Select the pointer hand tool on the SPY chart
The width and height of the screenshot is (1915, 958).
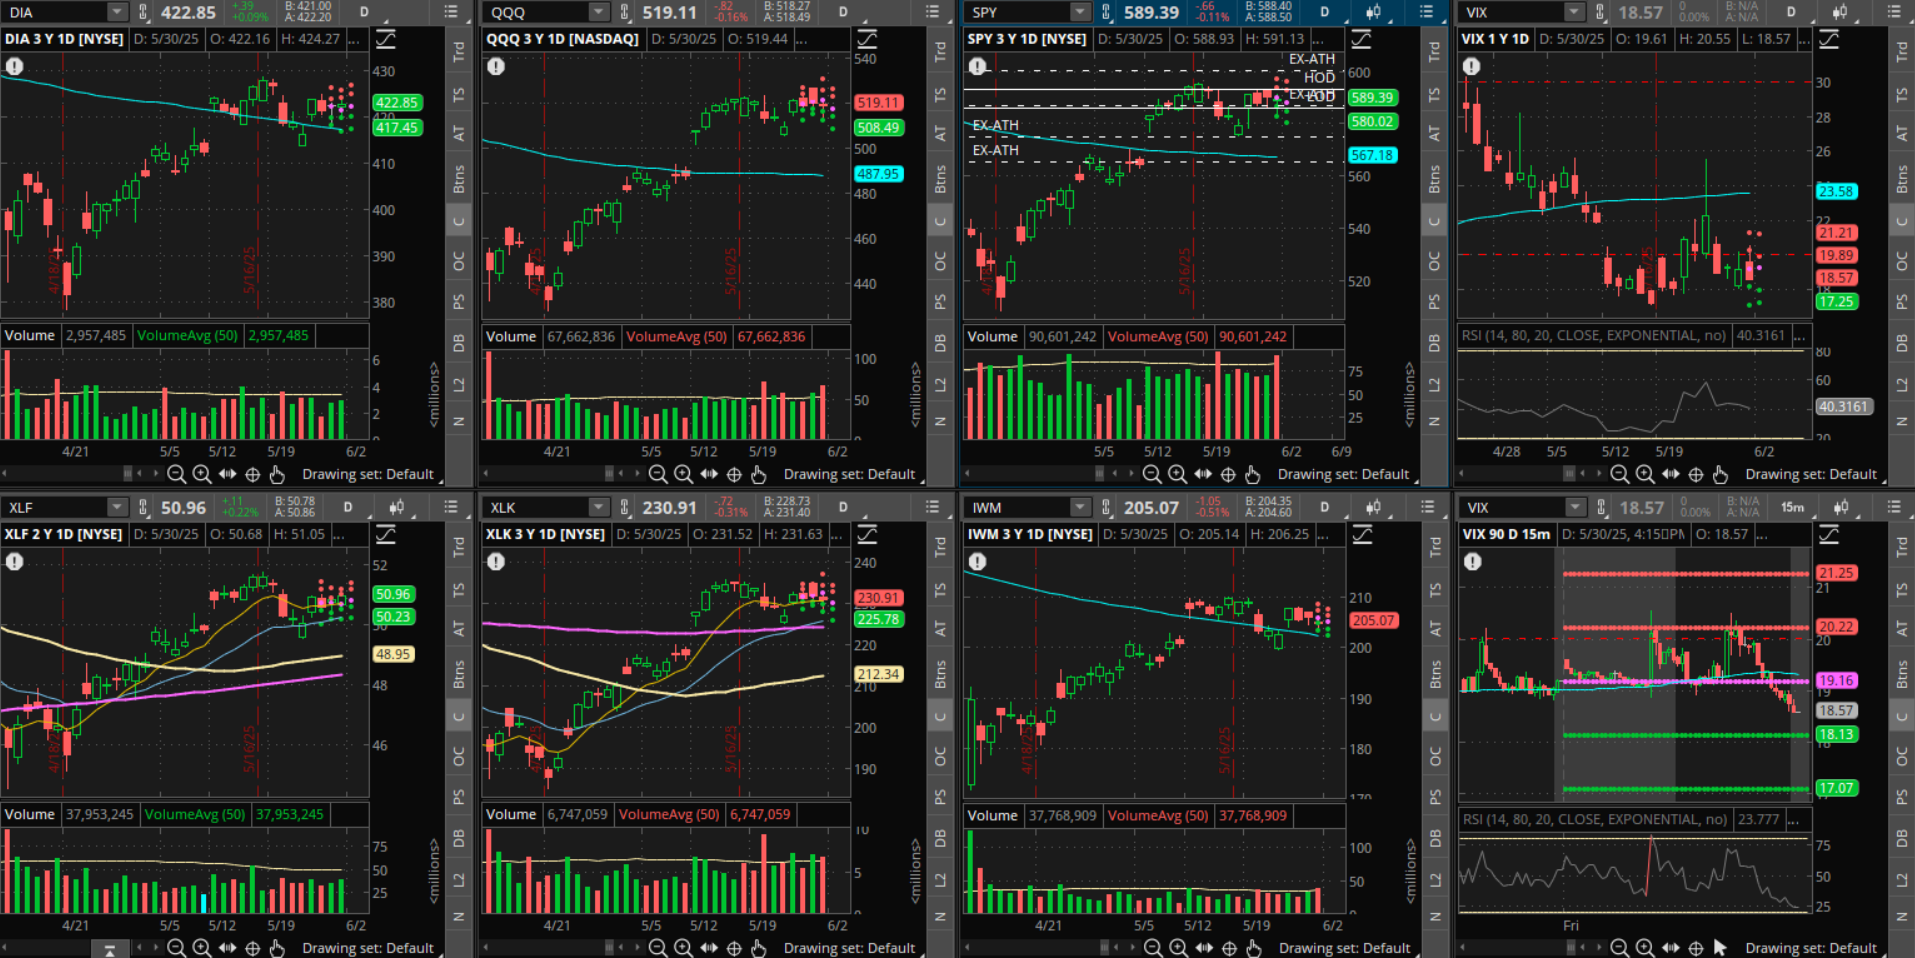pos(1252,474)
